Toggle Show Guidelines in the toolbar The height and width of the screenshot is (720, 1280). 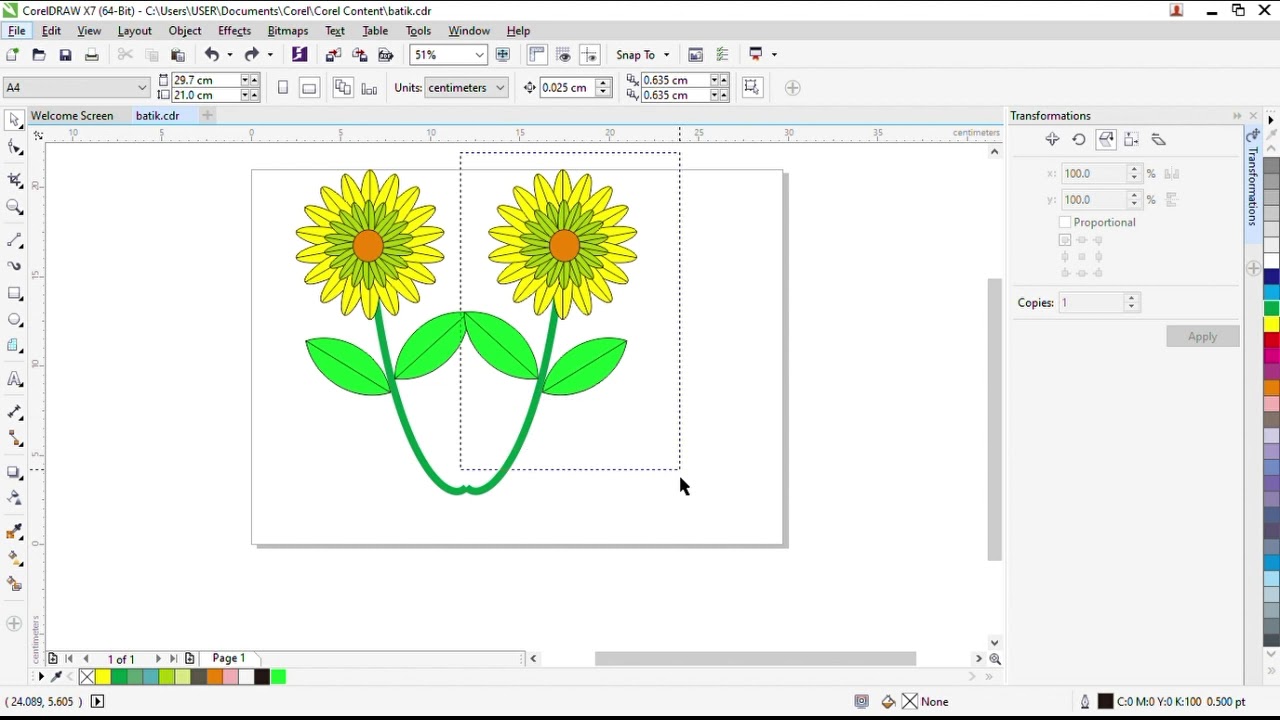589,55
